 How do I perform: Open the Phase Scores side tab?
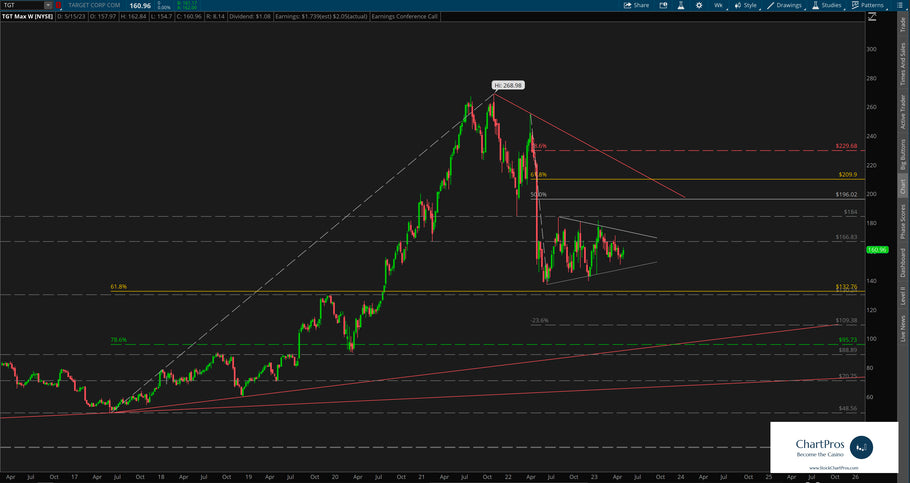pos(902,221)
